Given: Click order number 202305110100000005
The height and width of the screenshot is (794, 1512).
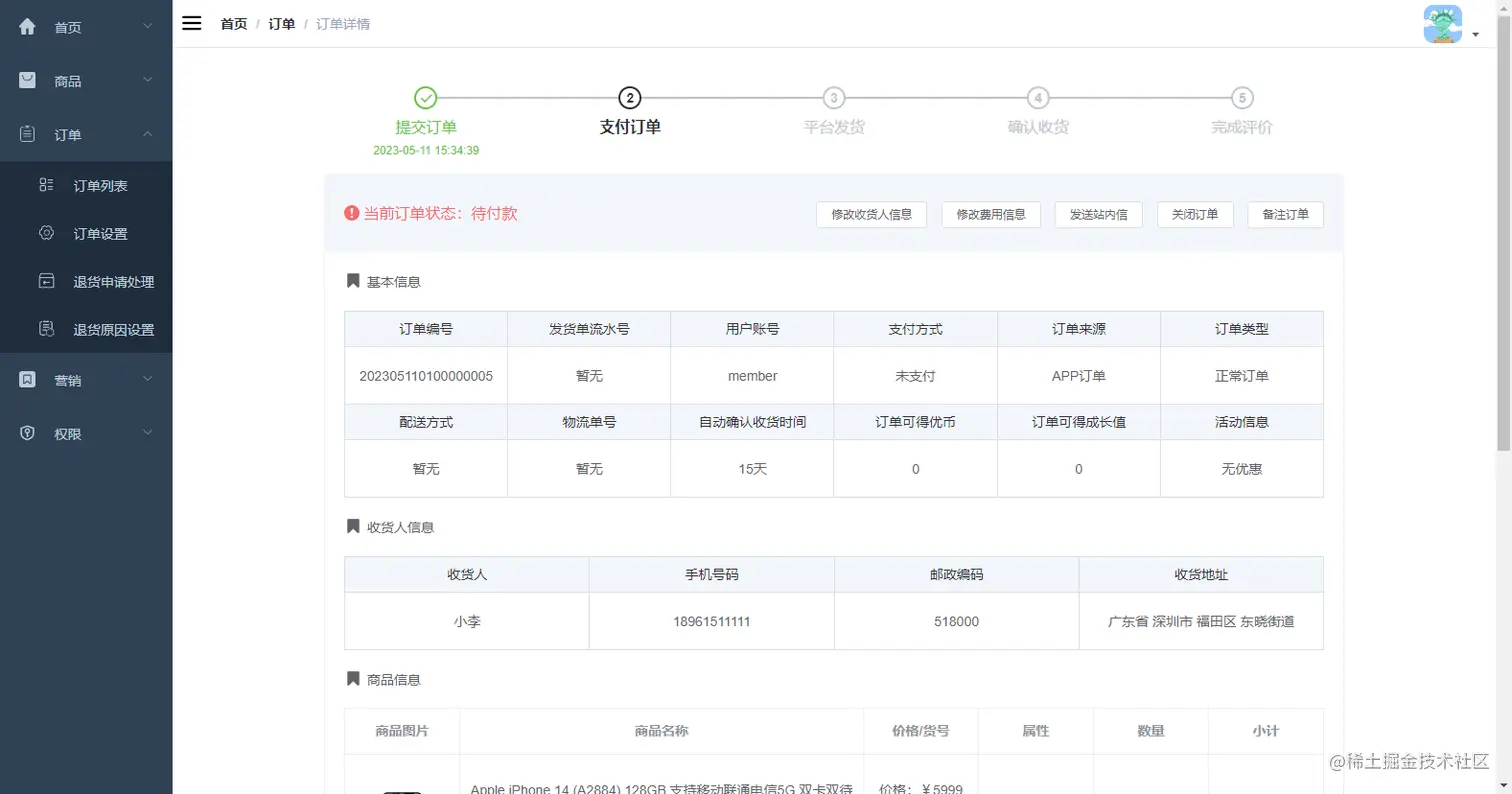Looking at the screenshot, I should (x=426, y=376).
